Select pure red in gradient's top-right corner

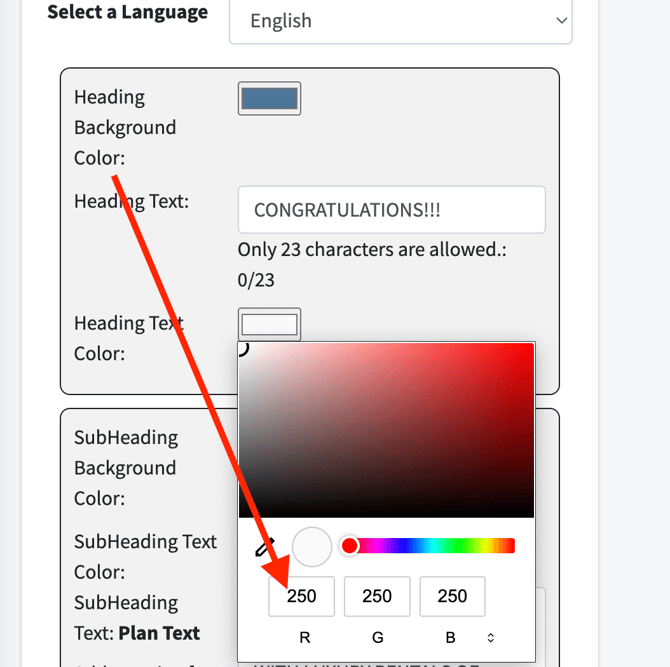[532, 346]
